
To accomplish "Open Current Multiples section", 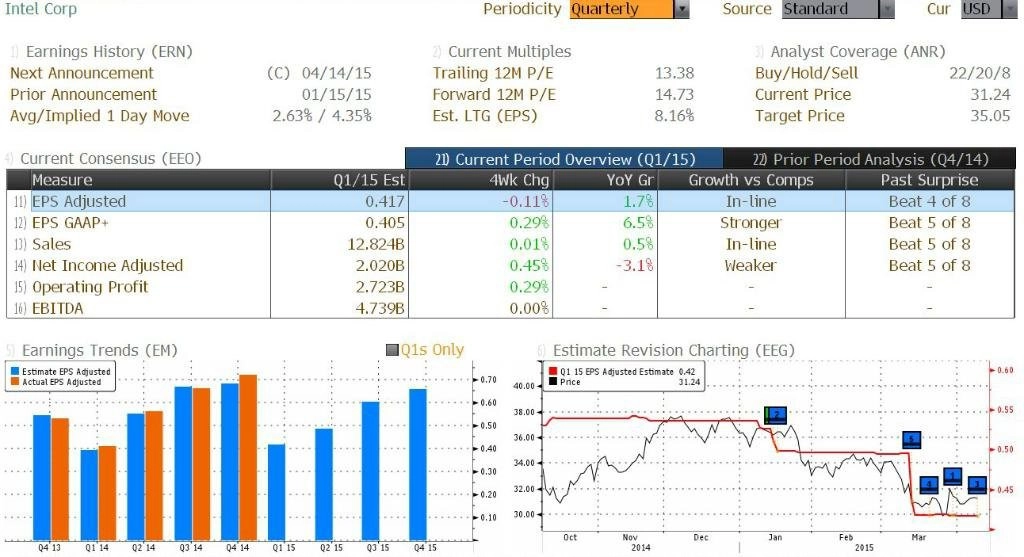I will coord(509,52).
